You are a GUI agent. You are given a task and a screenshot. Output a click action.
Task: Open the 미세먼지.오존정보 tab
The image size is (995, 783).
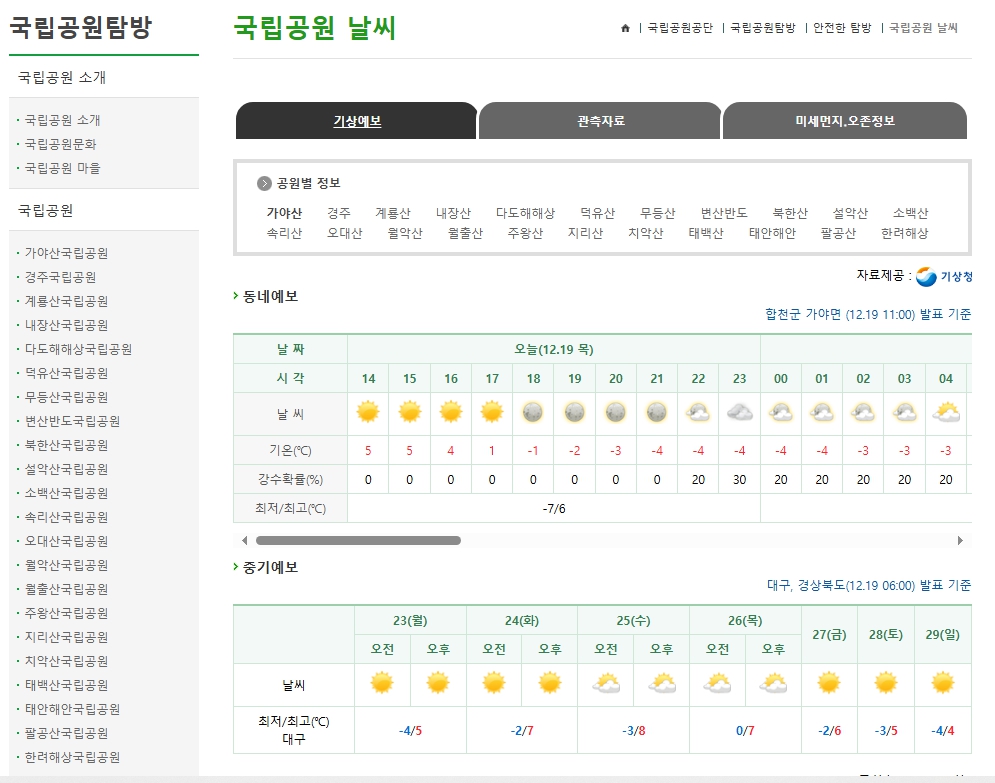845,121
